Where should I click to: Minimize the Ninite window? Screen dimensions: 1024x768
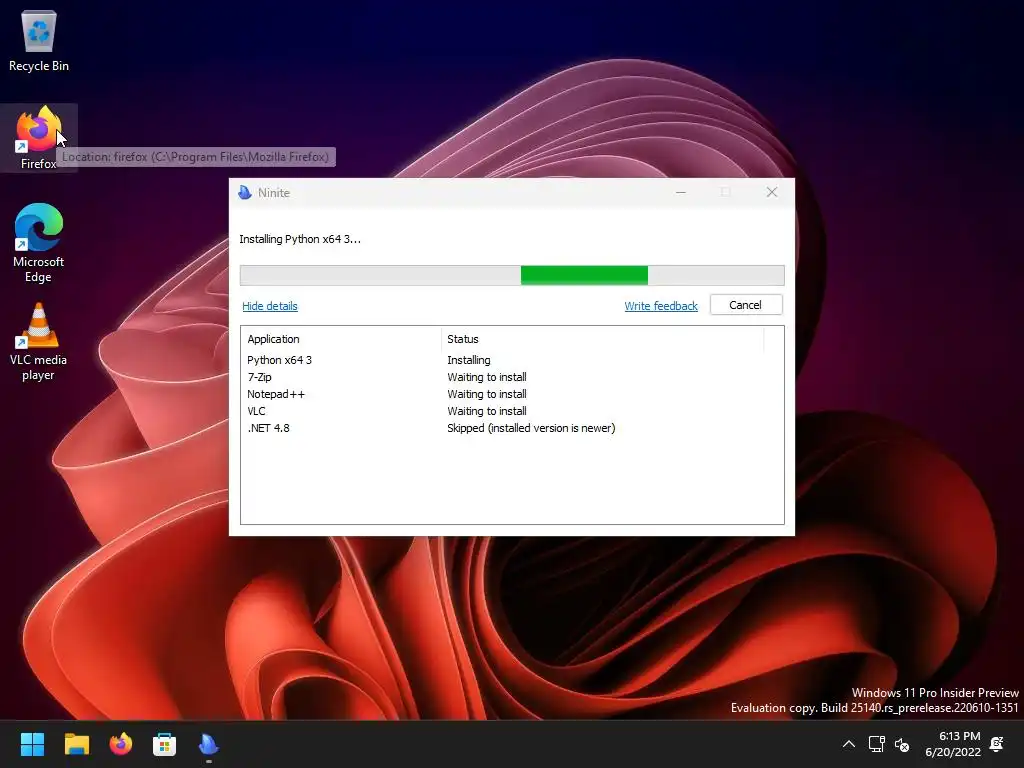pyautogui.click(x=680, y=192)
